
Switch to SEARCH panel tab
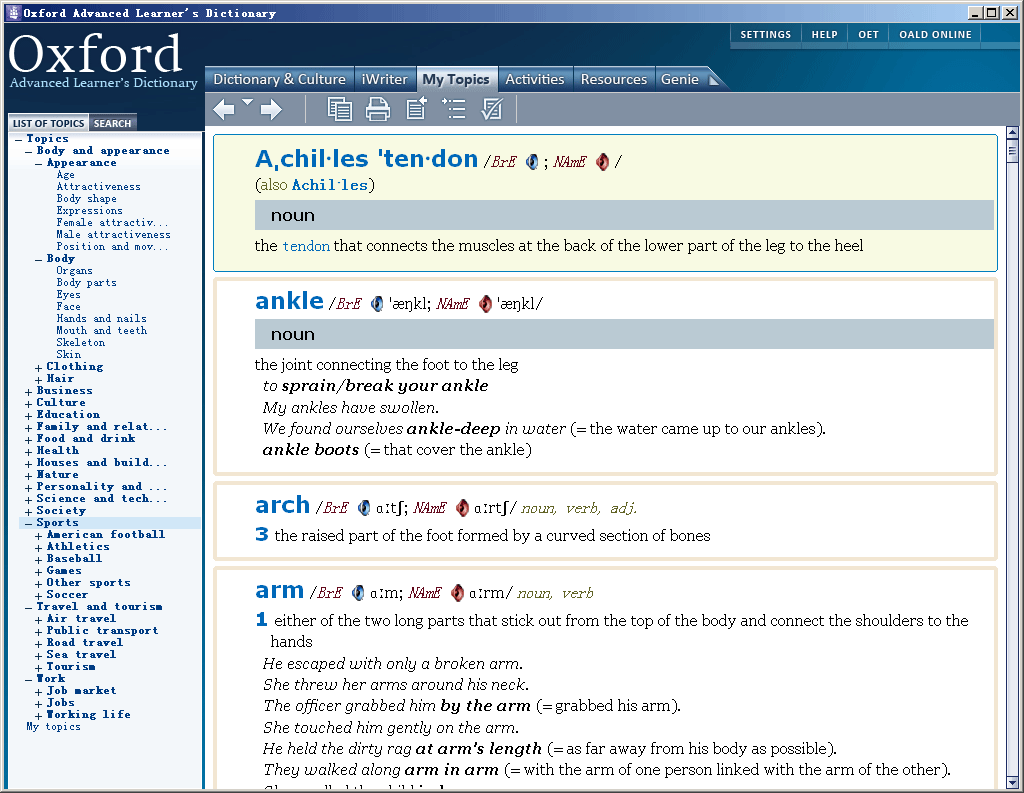pos(112,123)
